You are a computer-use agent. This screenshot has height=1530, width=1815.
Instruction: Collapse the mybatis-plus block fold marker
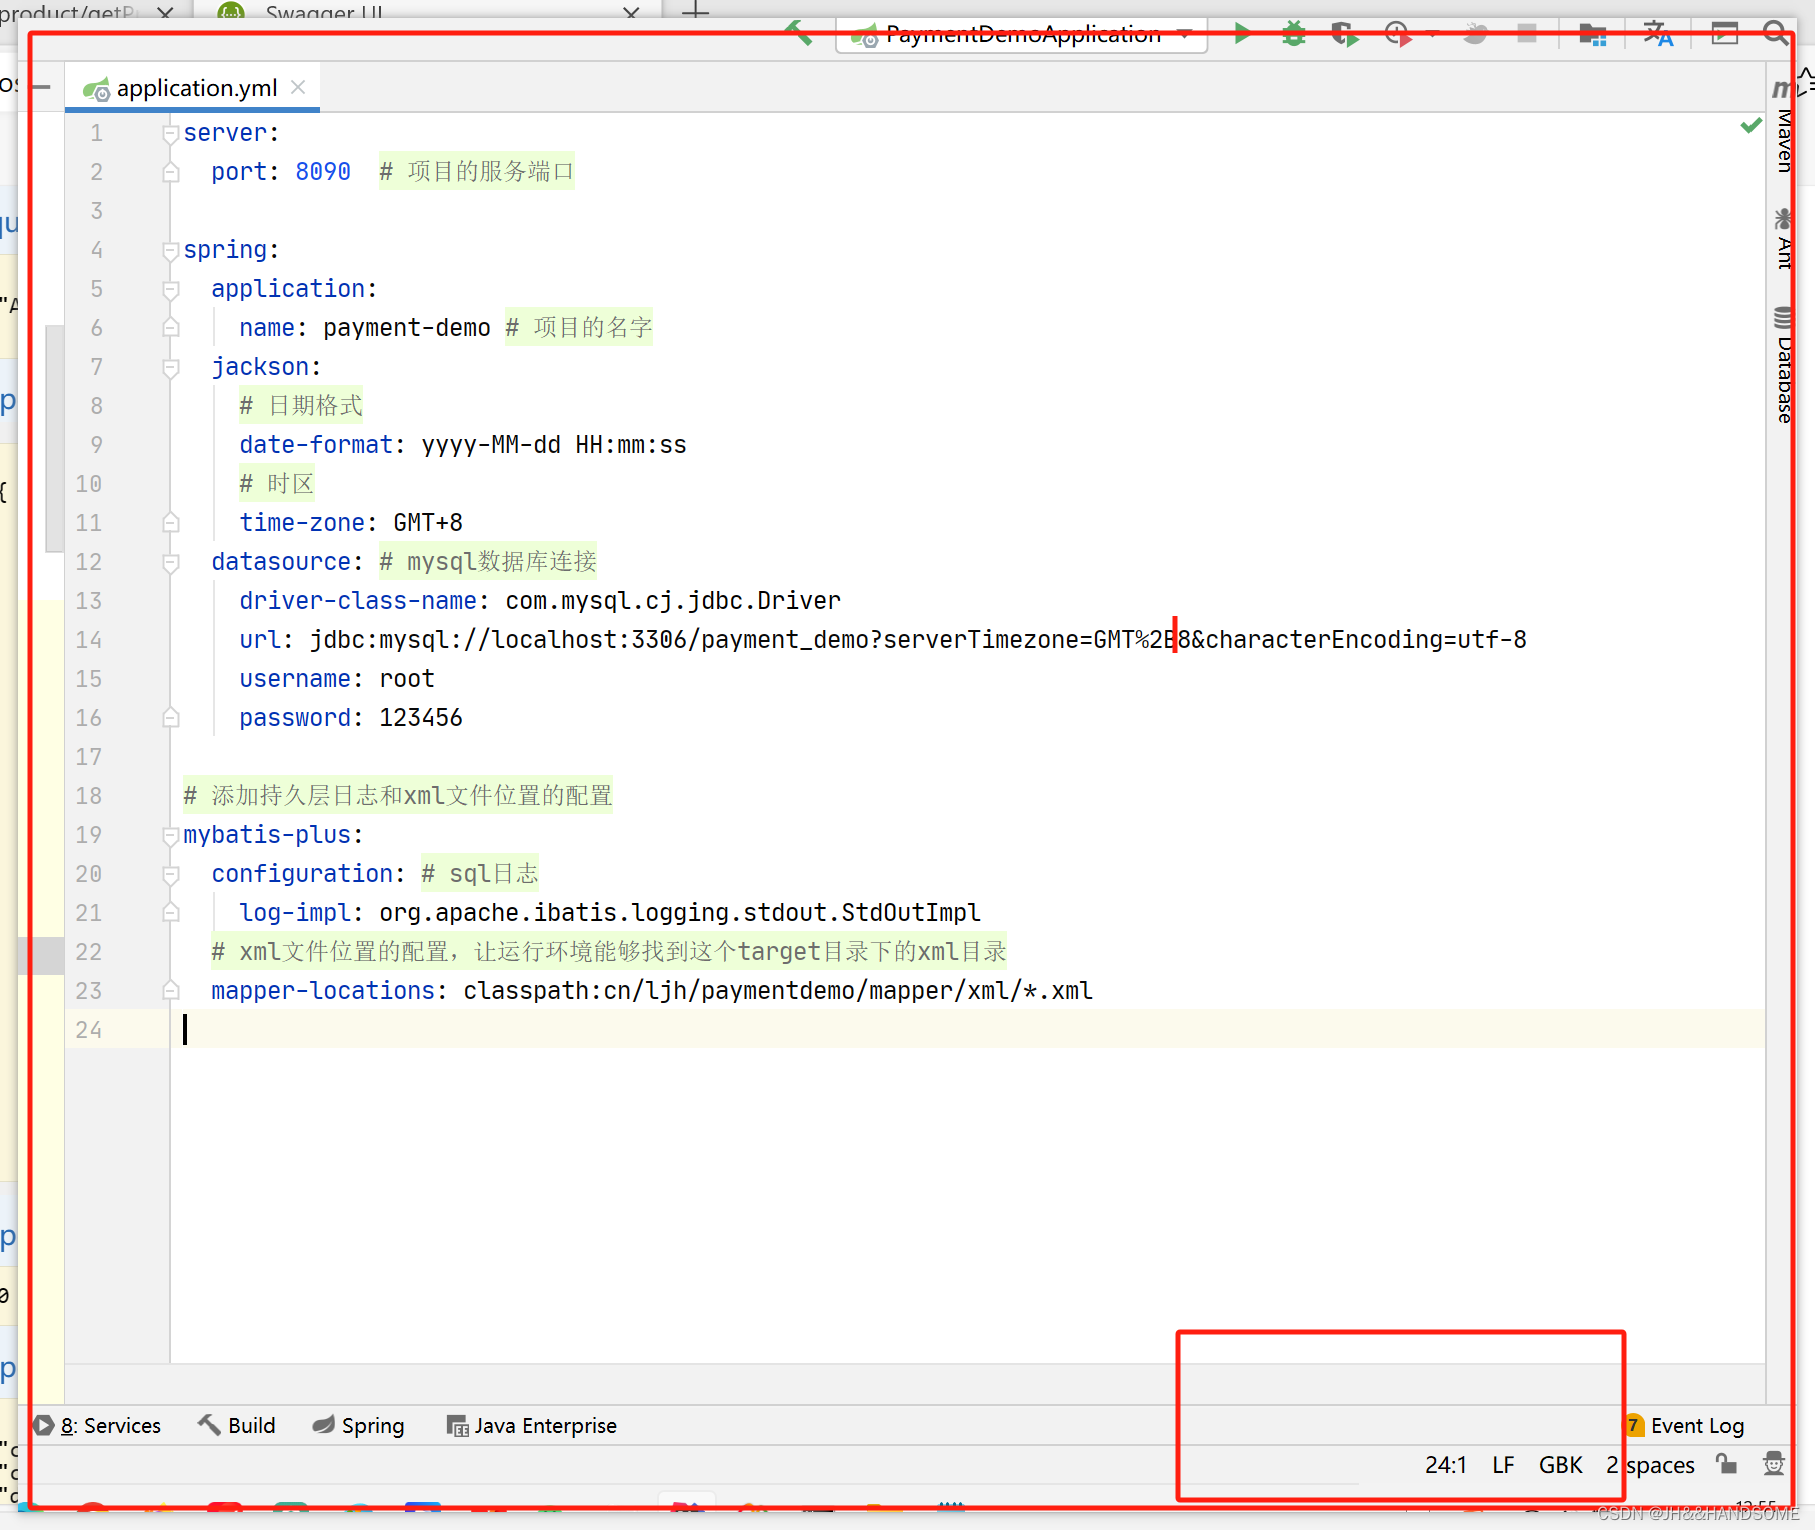coord(171,835)
